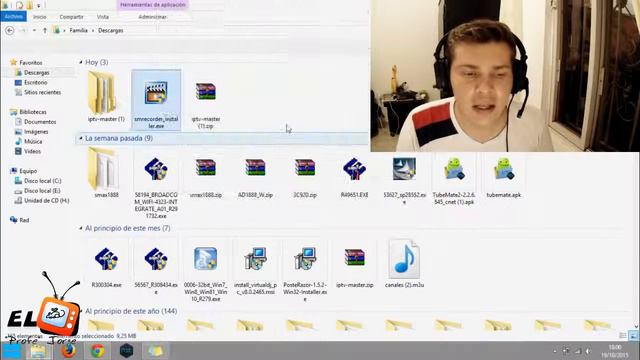Select the canales (2).m3u playlist file

tap(404, 264)
